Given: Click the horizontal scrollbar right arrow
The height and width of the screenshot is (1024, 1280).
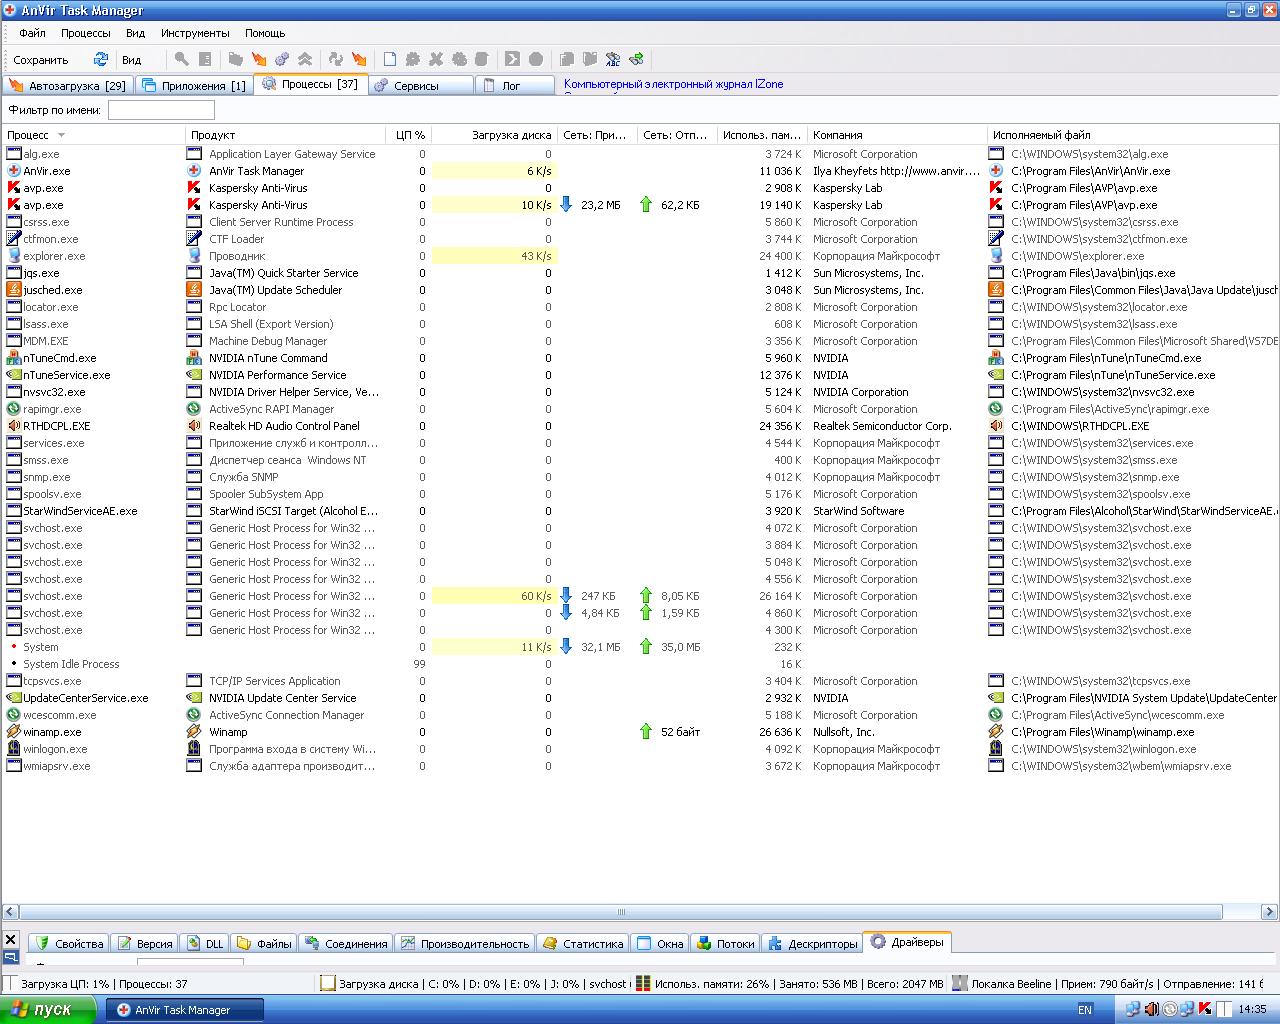Looking at the screenshot, I should tap(1270, 912).
